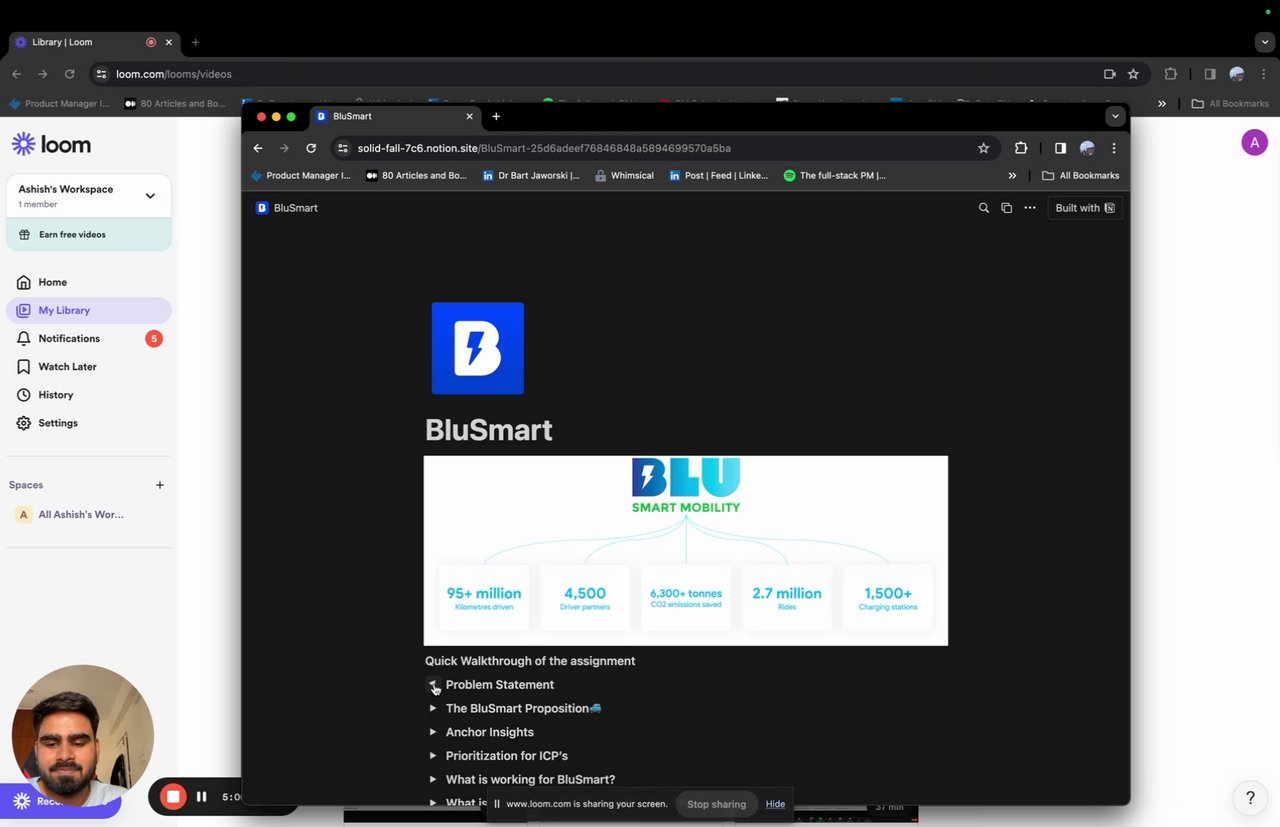Open the tab search dropdown in BluSmart window
Image resolution: width=1280 pixels, height=827 pixels.
(x=1115, y=116)
